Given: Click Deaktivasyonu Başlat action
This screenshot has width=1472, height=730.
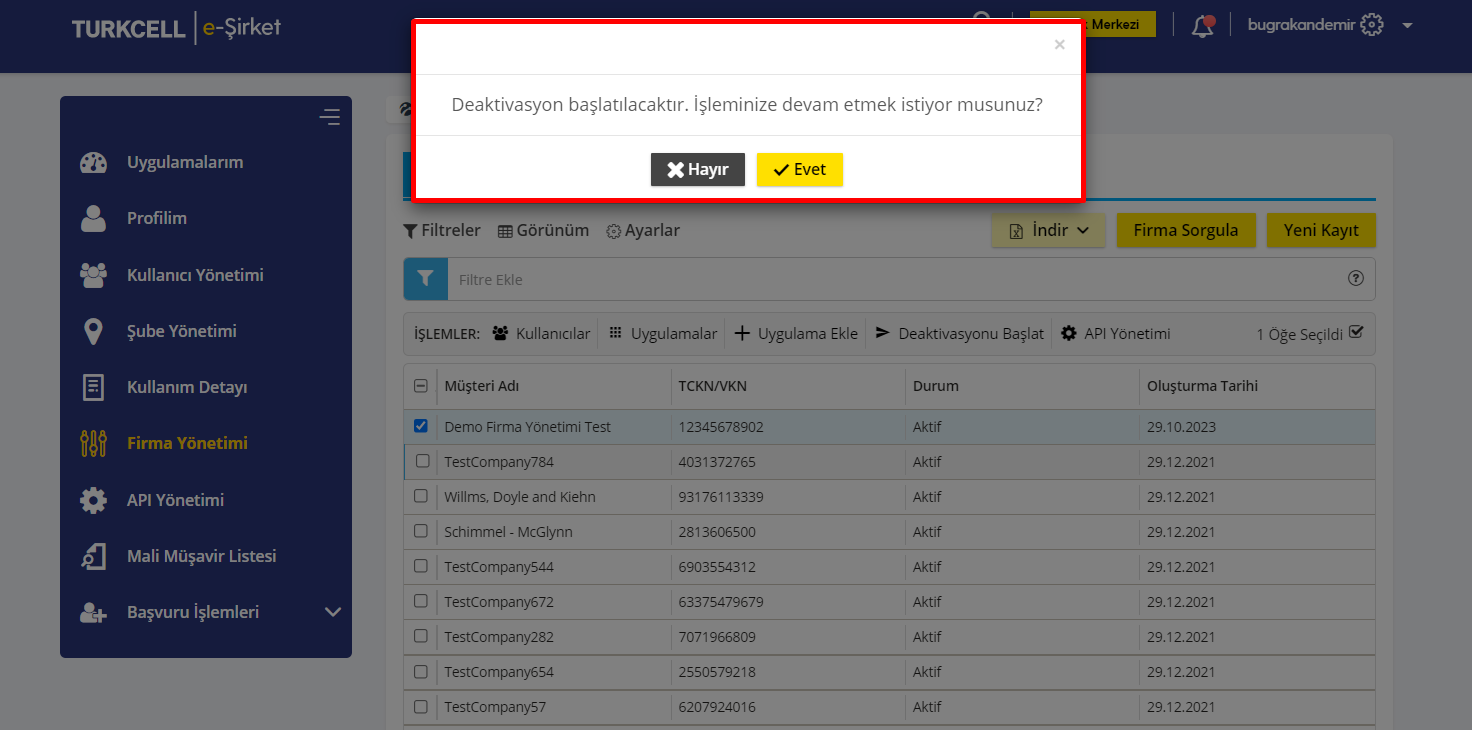Looking at the screenshot, I should click(959, 334).
